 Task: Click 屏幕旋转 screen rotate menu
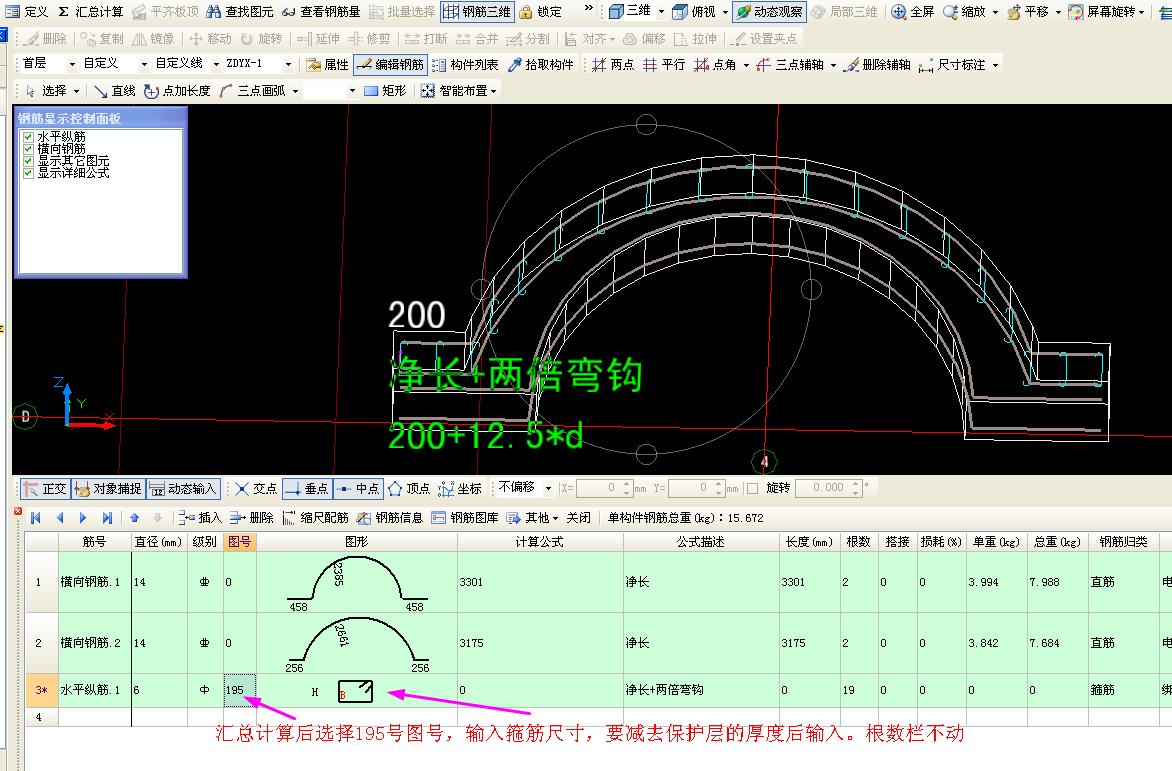tap(1107, 11)
